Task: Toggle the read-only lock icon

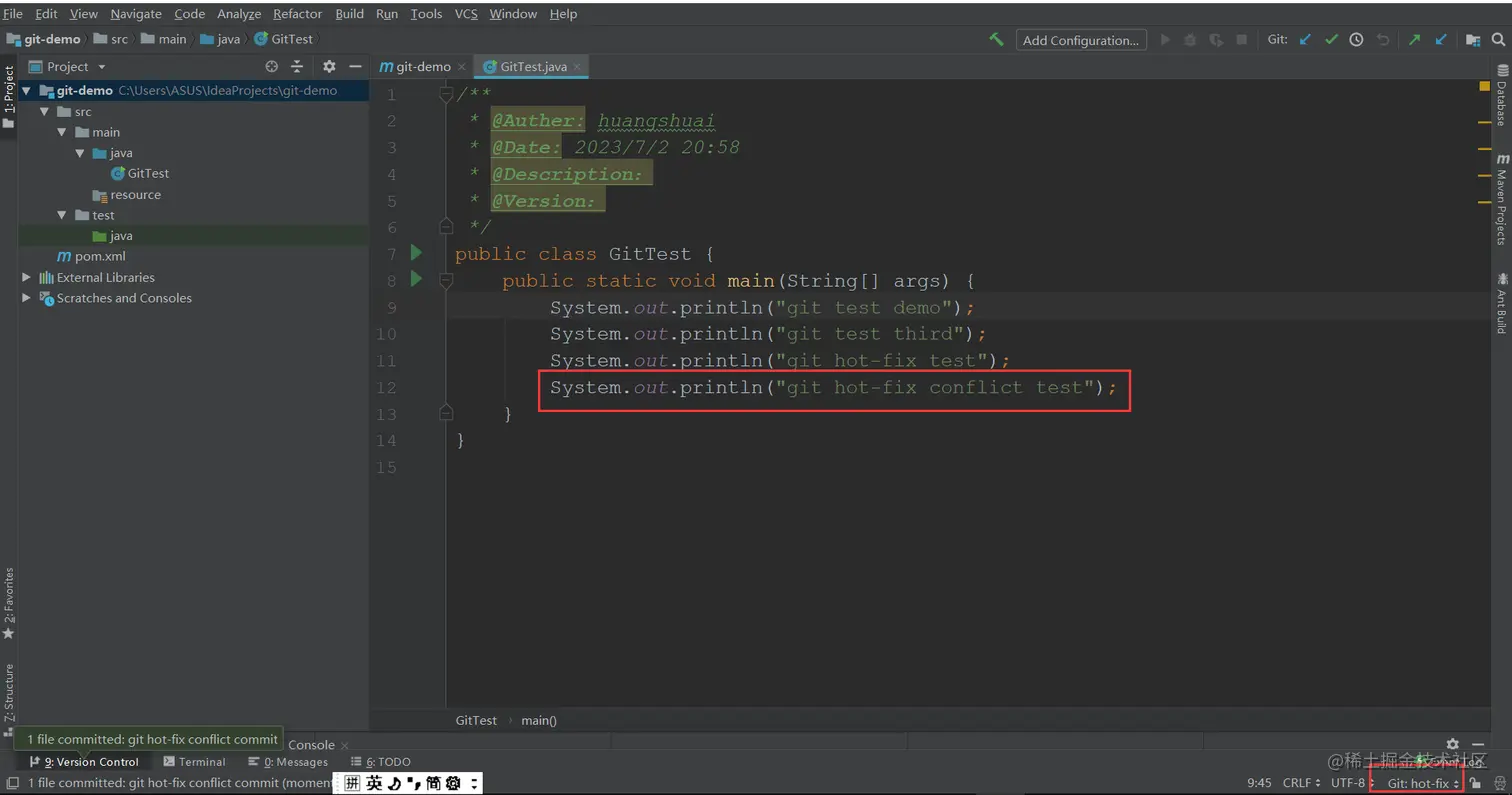Action: pyautogui.click(x=1476, y=783)
